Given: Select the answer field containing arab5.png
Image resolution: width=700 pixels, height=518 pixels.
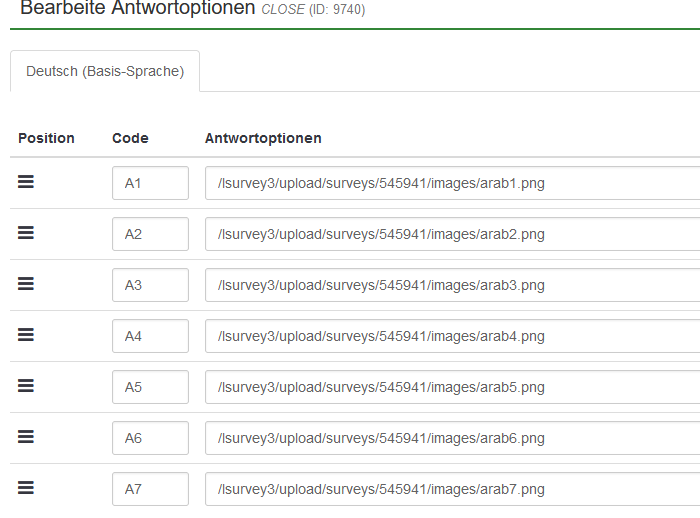Looking at the screenshot, I should tap(452, 388).
